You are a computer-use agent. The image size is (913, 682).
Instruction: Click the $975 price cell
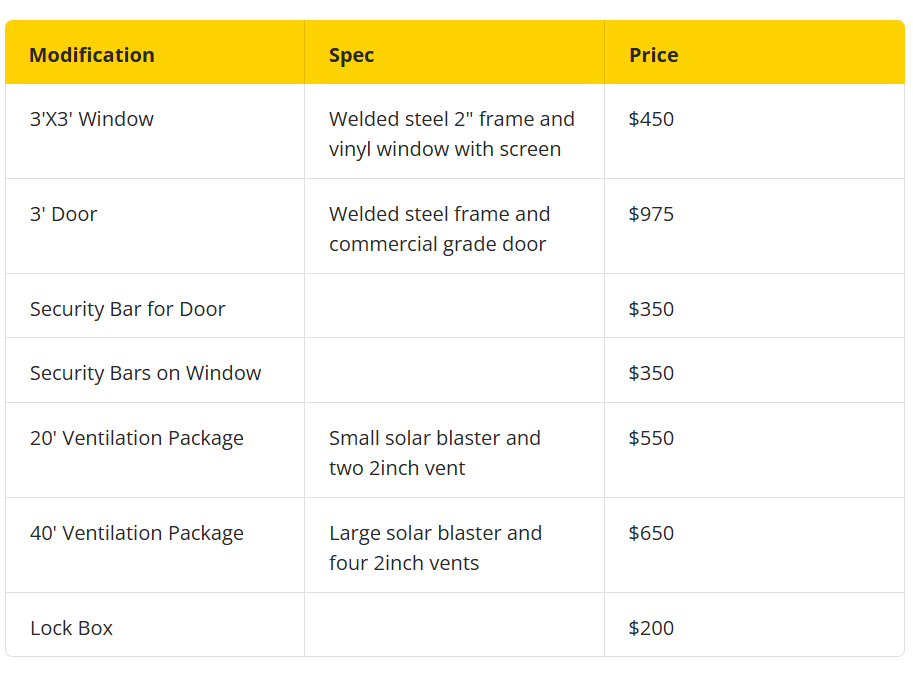(651, 214)
